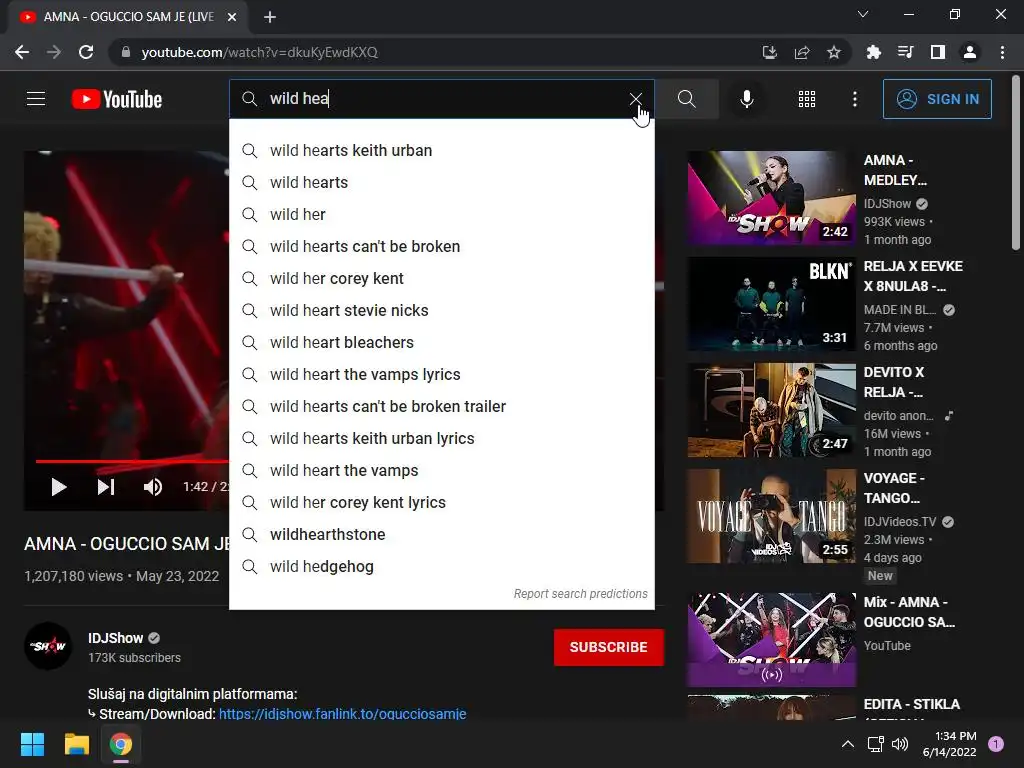The image size is (1024, 768).
Task: Open taskbar volume speaker icon
Action: [900, 744]
